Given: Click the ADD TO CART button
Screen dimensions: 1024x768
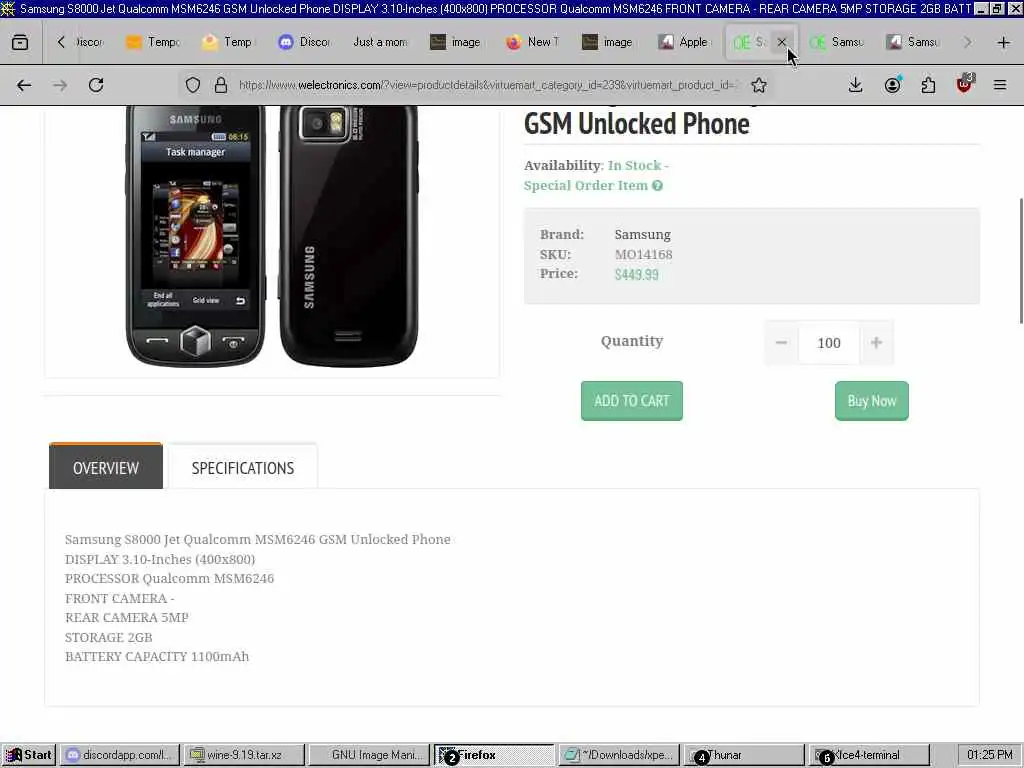Looking at the screenshot, I should (x=632, y=400).
